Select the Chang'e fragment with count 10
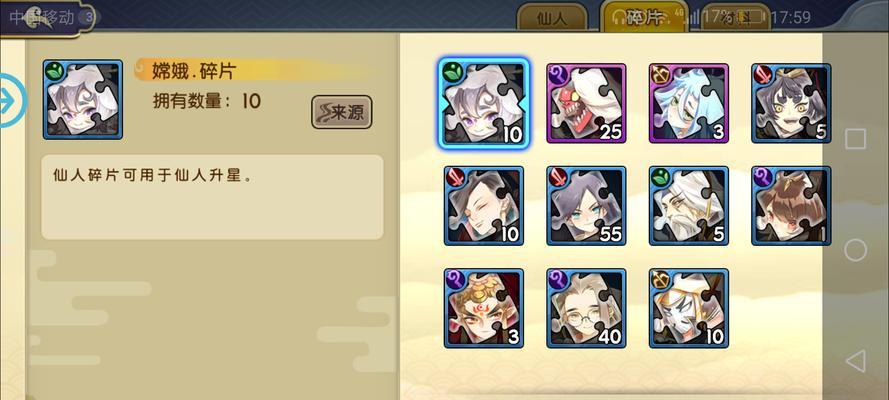Screen dimensions: 889x400 (x=484, y=103)
